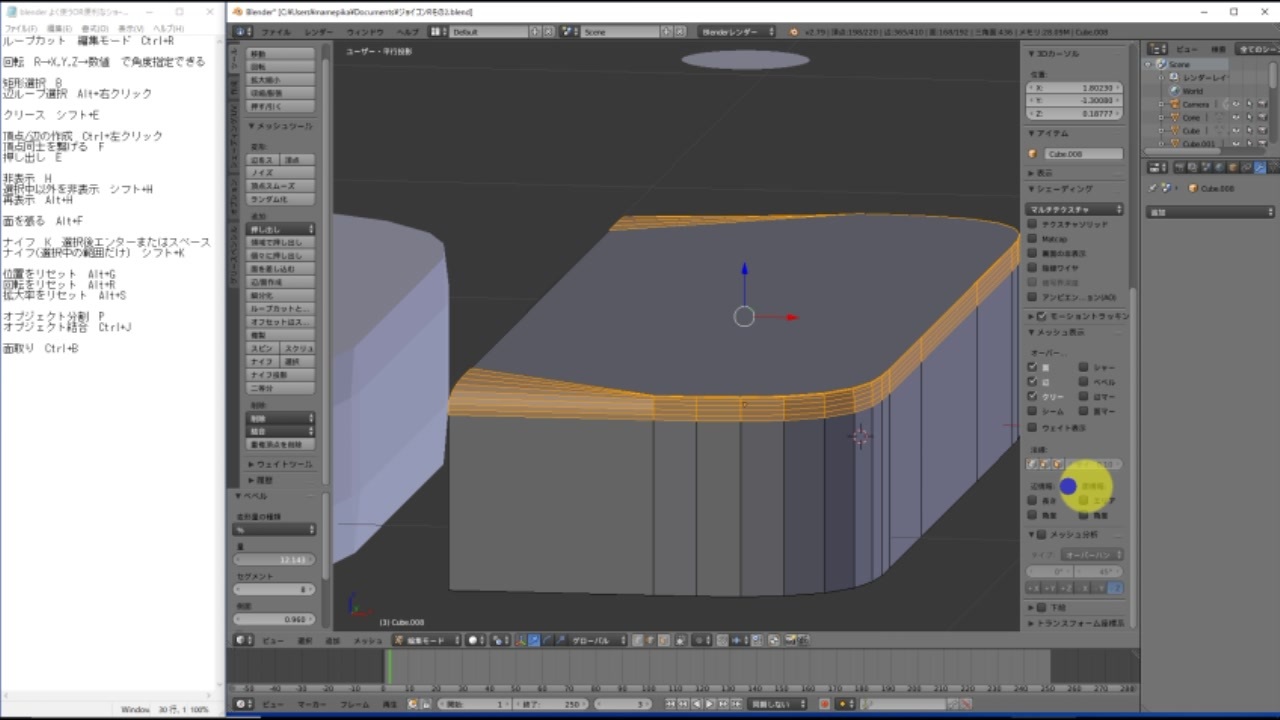
Task: Enable the Matcap checkbox
Action: coord(1033,239)
